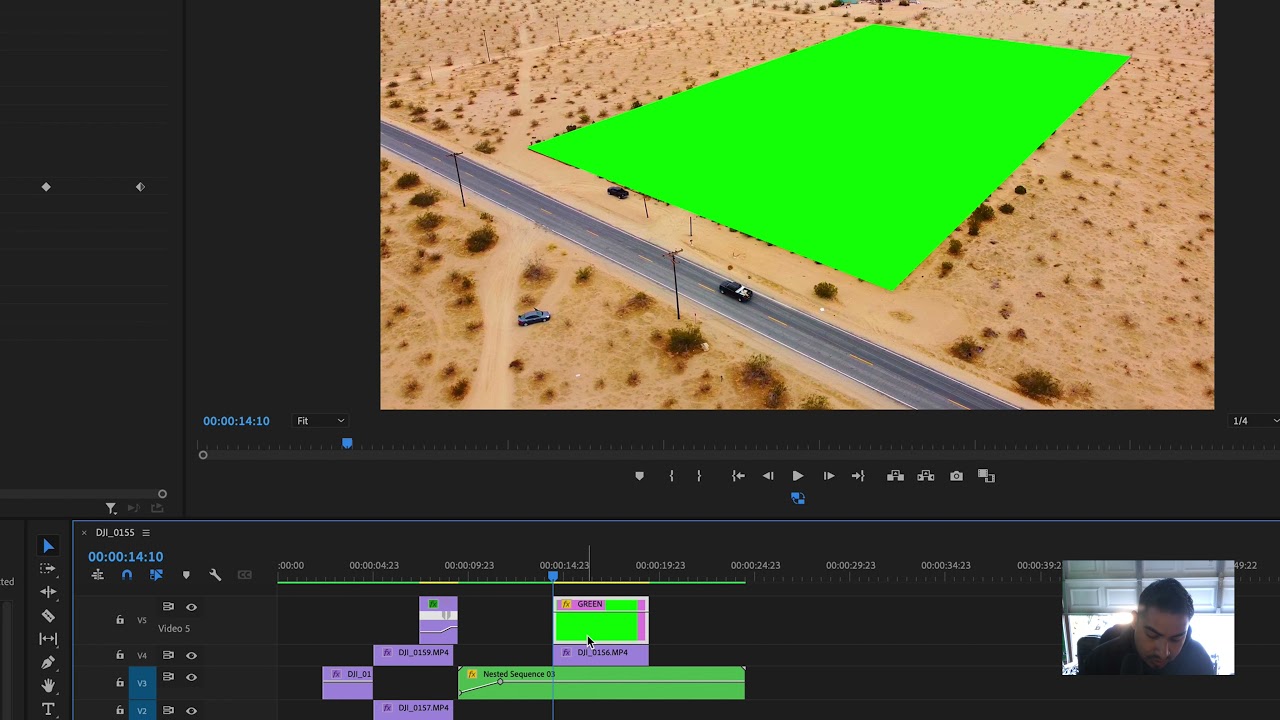Viewport: 1280px width, 720px height.
Task: Select the Pen tool
Action: pyautogui.click(x=48, y=662)
